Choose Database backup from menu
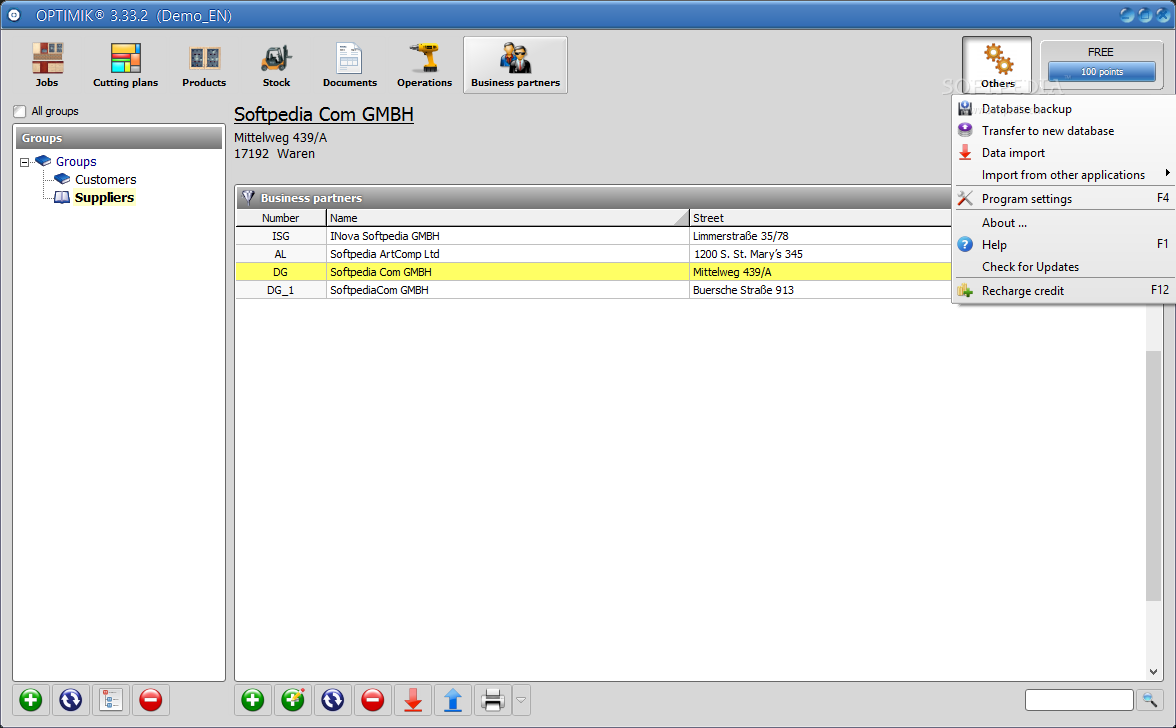The width and height of the screenshot is (1176, 728). pyautogui.click(x=1064, y=109)
